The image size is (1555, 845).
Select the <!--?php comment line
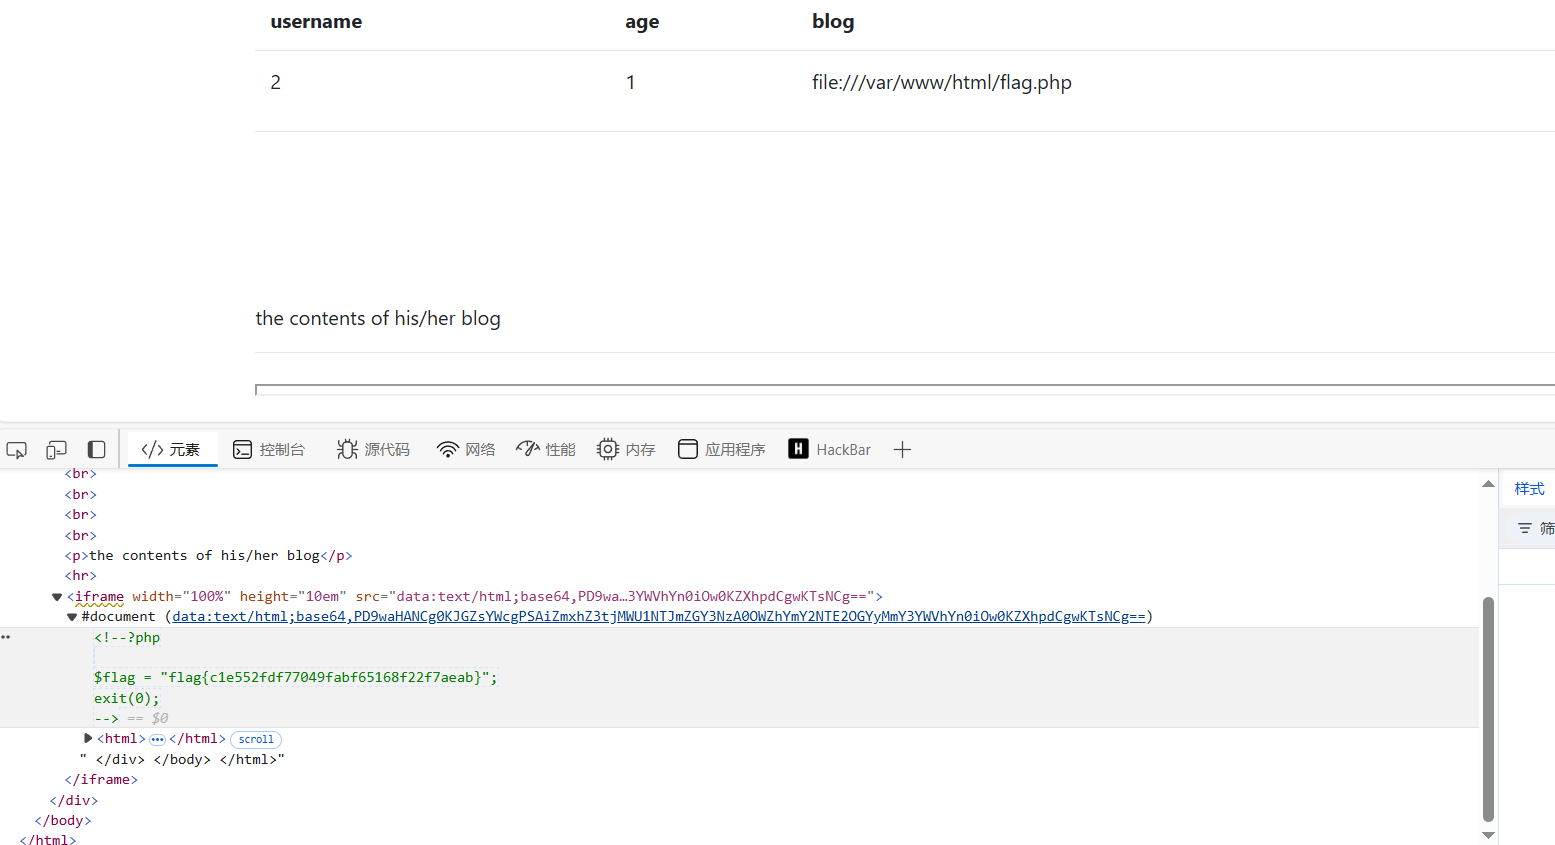tap(127, 638)
